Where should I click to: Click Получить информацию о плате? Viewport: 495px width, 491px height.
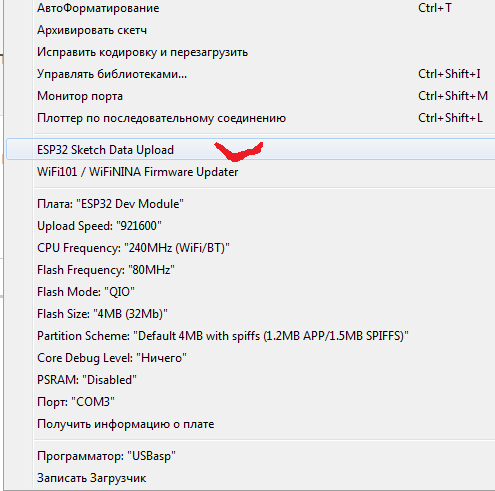[251, 424]
